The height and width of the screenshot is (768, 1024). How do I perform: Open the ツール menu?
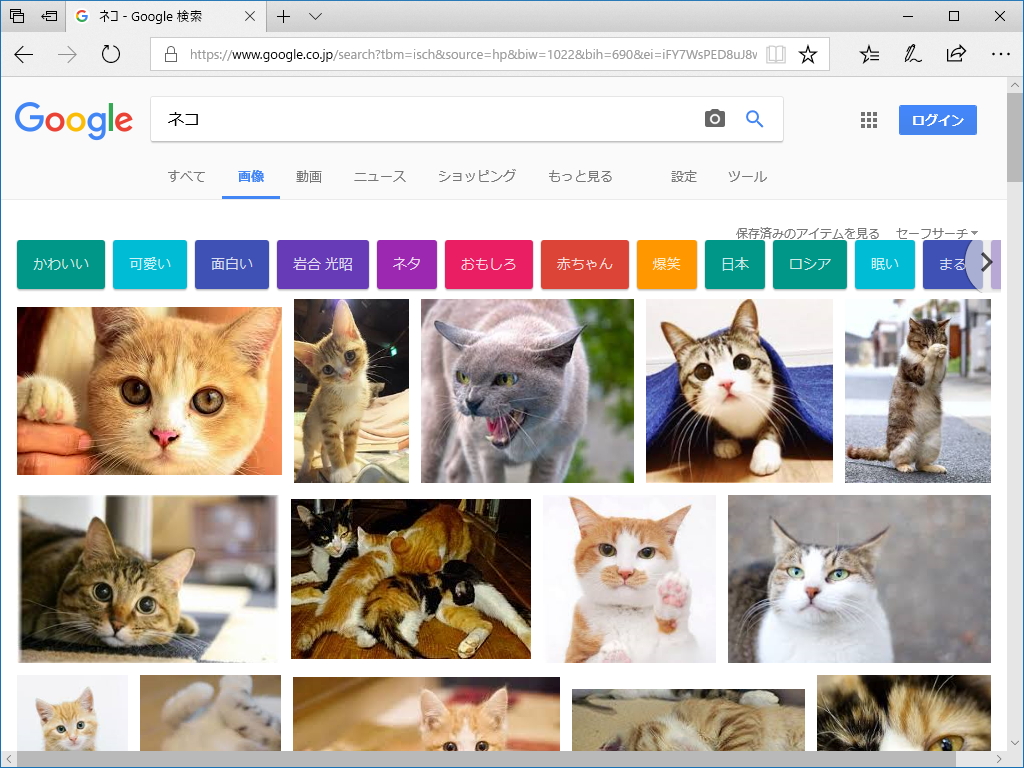747,176
